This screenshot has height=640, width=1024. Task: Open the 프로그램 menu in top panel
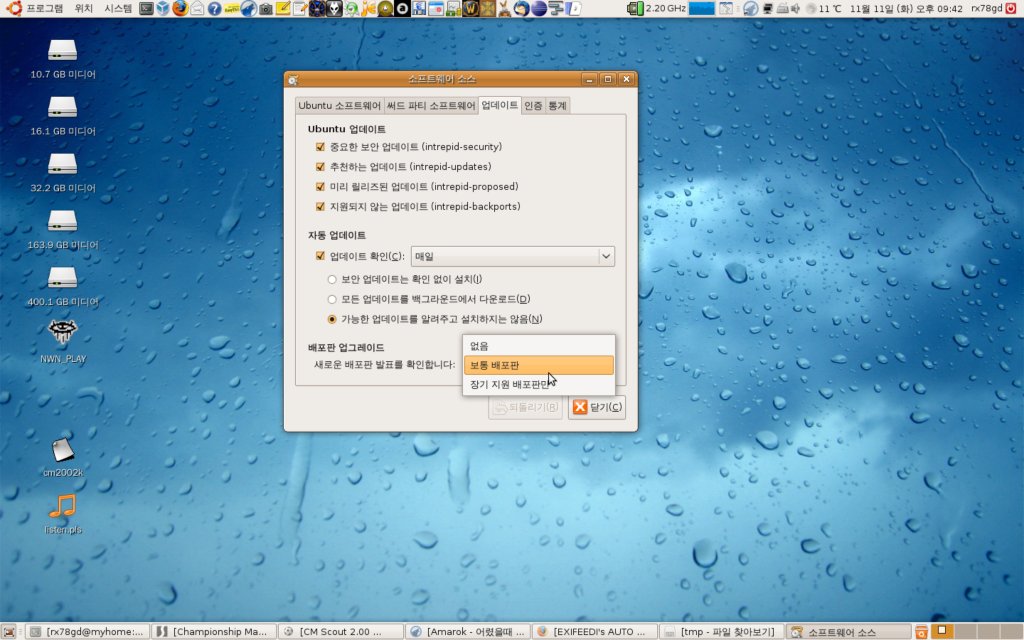tap(44, 8)
